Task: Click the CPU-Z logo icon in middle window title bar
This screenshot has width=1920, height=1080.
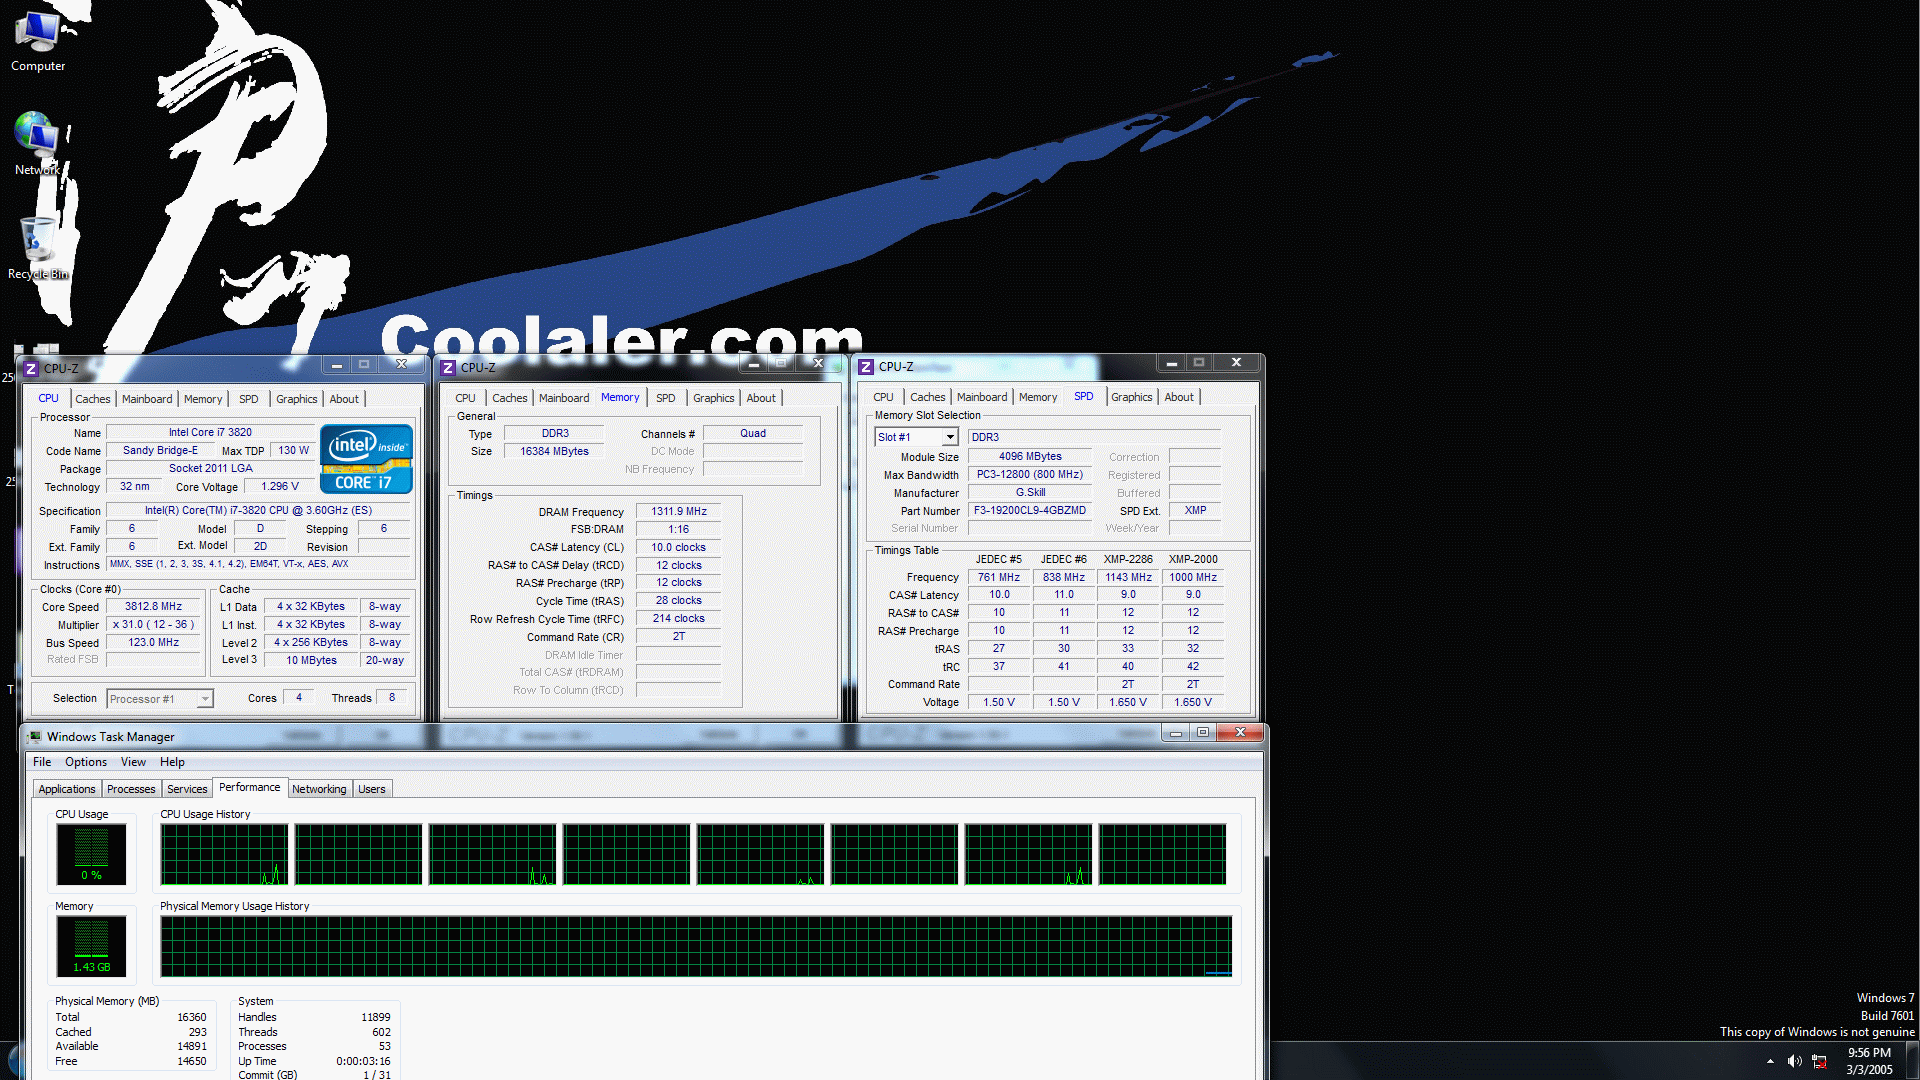Action: tap(448, 368)
